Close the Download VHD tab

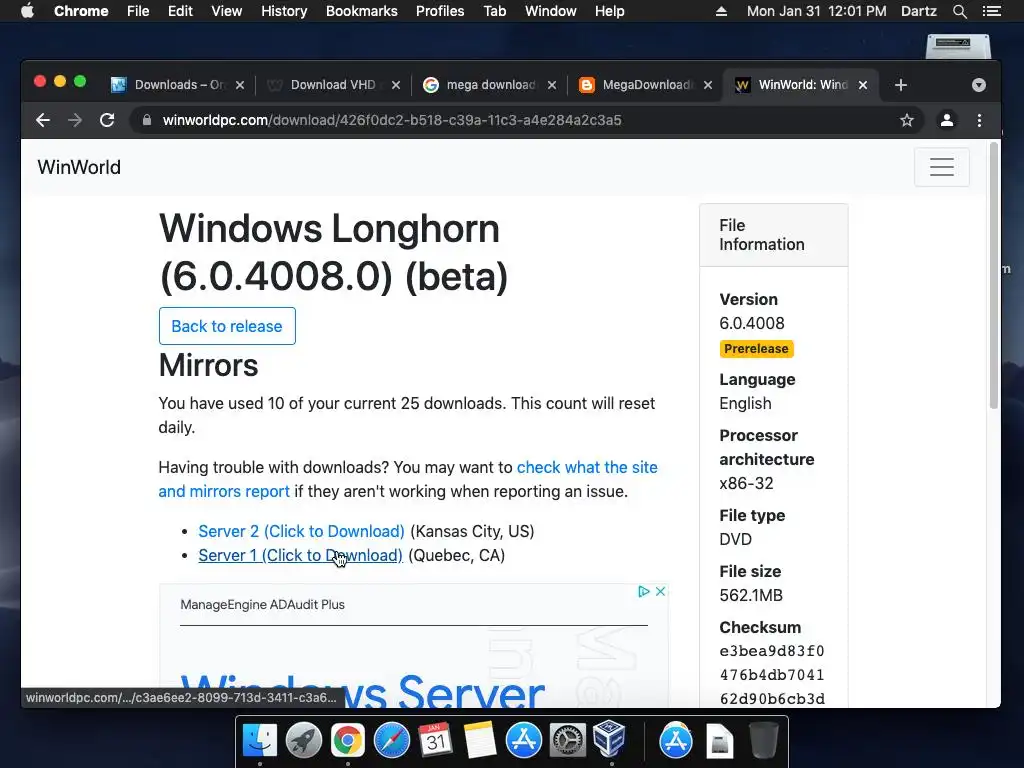396,85
